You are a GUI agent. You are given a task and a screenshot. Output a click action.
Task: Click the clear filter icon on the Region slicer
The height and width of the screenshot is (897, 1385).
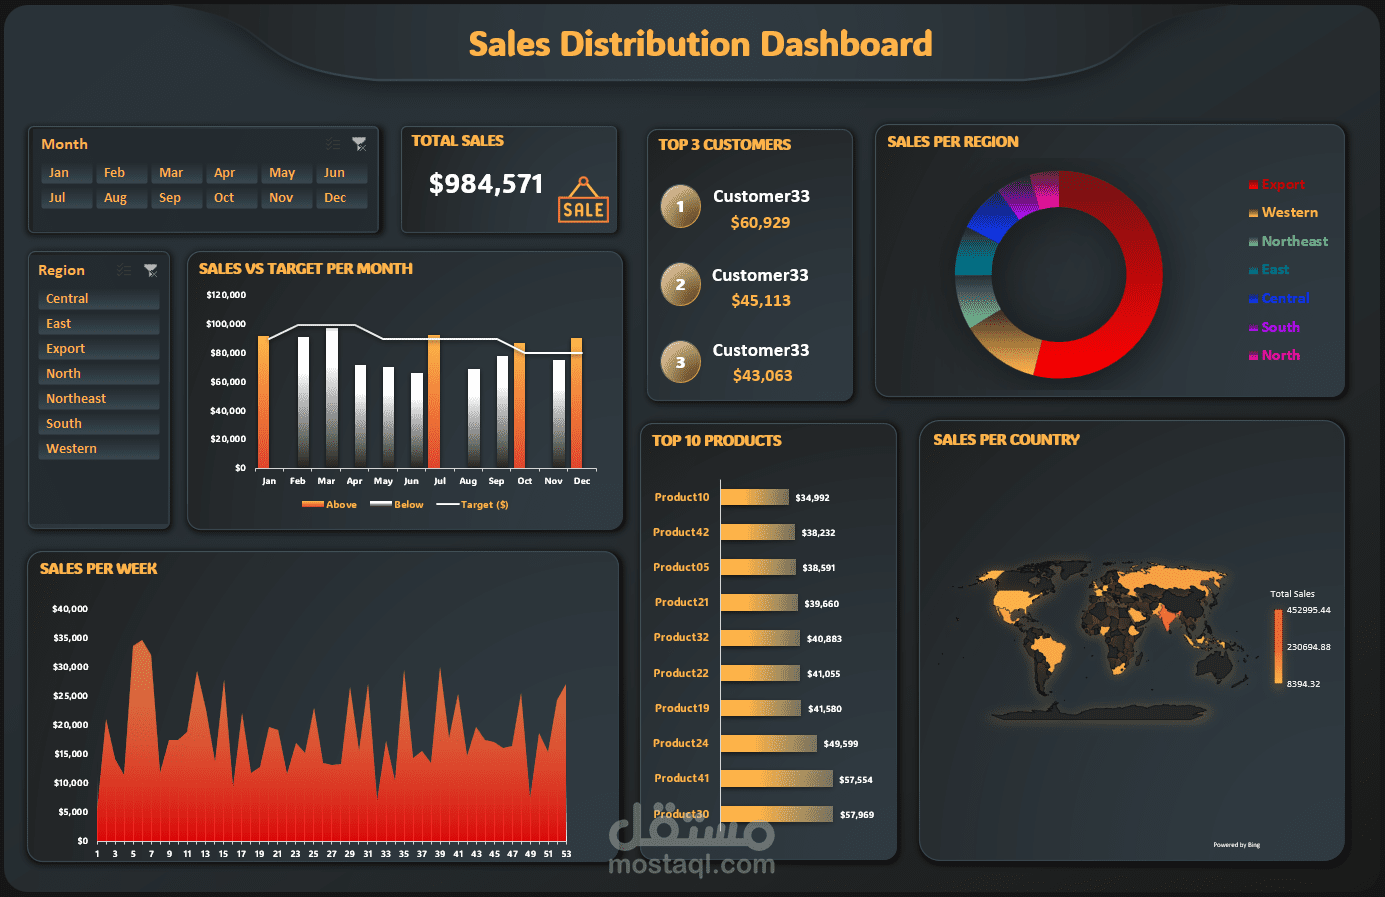click(x=151, y=270)
